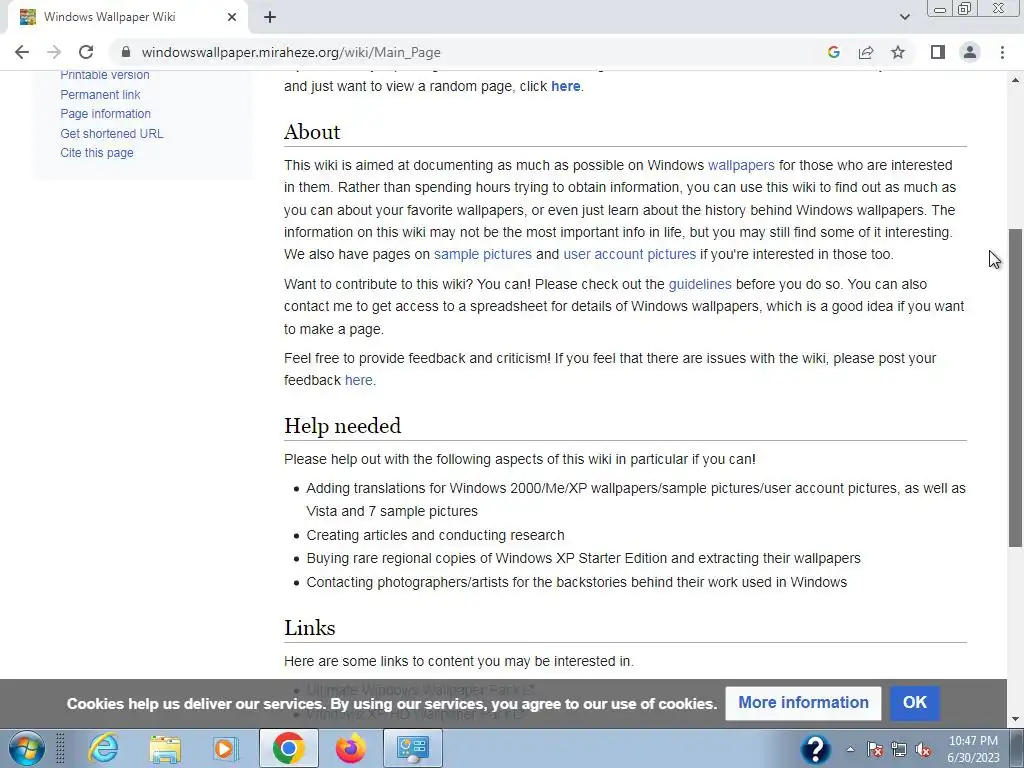The width and height of the screenshot is (1024, 768).
Task: Click the feedback 'here' link
Action: click(x=359, y=380)
